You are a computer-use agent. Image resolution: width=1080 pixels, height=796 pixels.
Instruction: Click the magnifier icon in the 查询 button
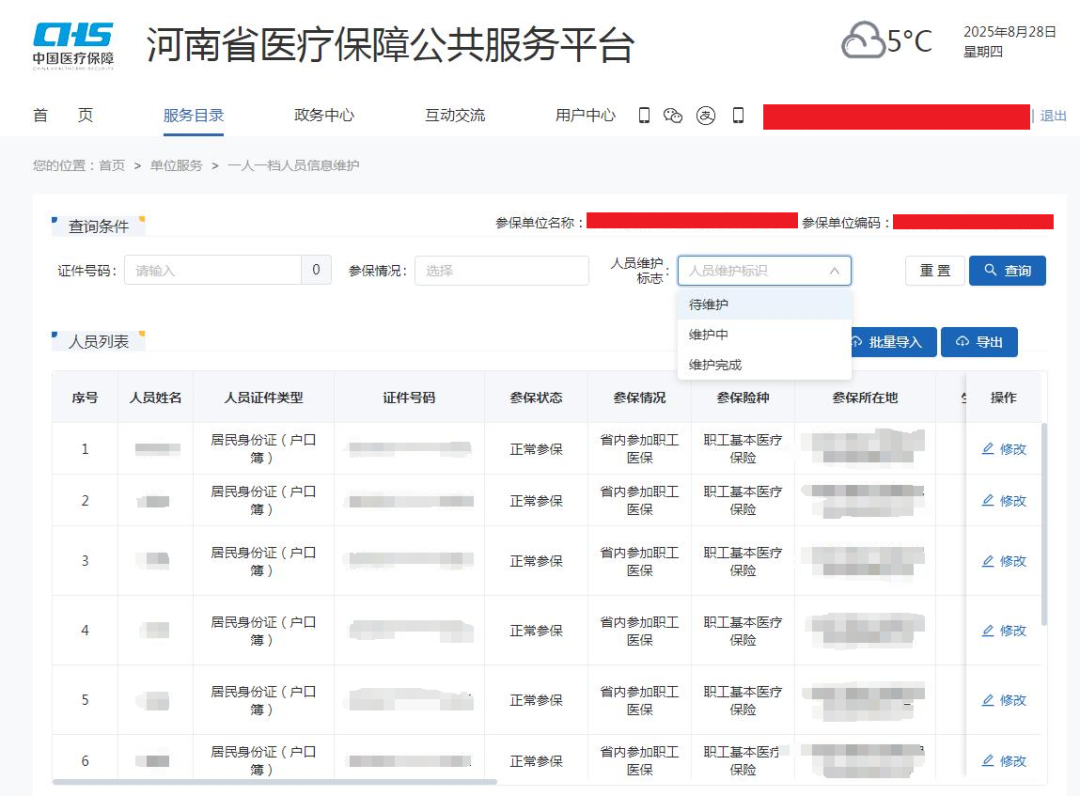(989, 270)
